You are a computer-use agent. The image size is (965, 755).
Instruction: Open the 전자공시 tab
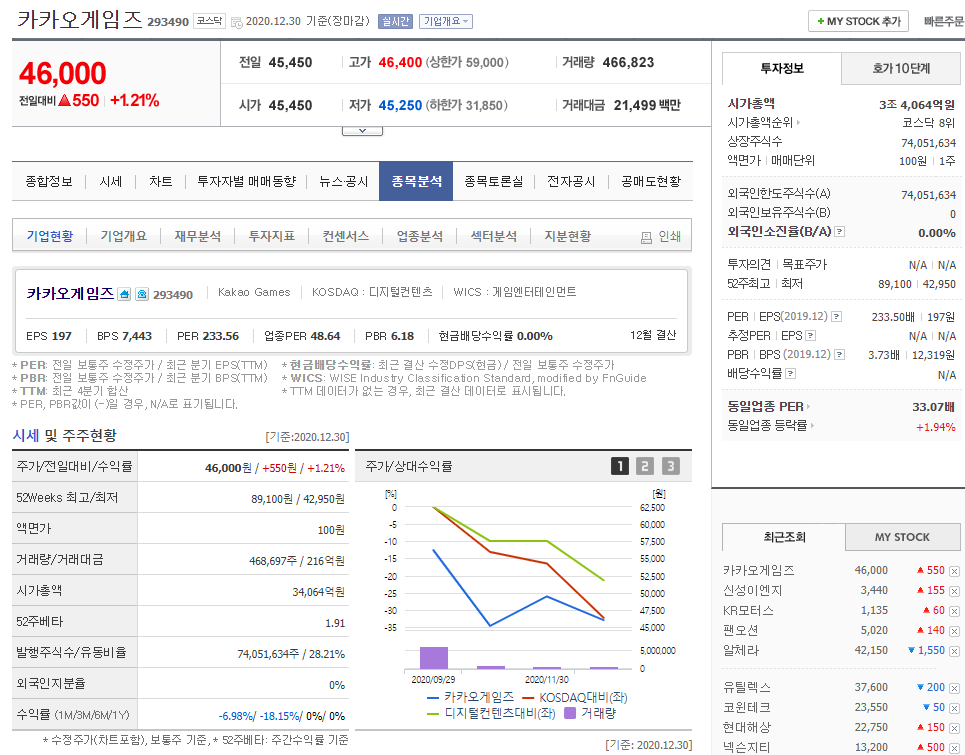(x=571, y=182)
